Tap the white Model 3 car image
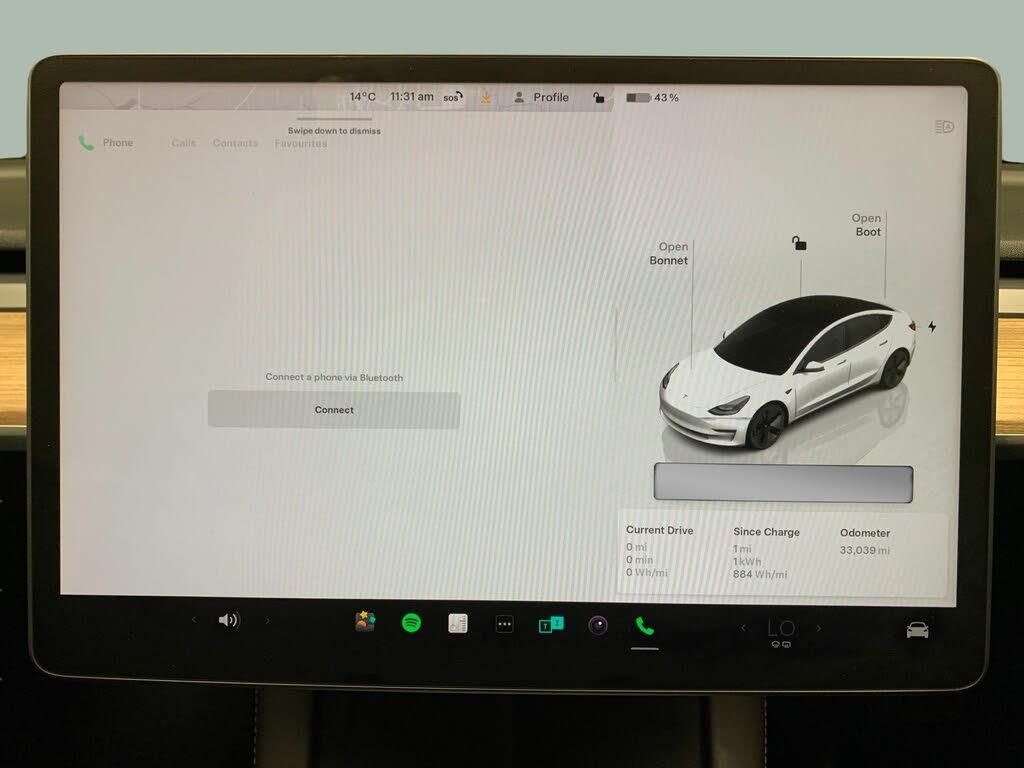 click(788, 372)
